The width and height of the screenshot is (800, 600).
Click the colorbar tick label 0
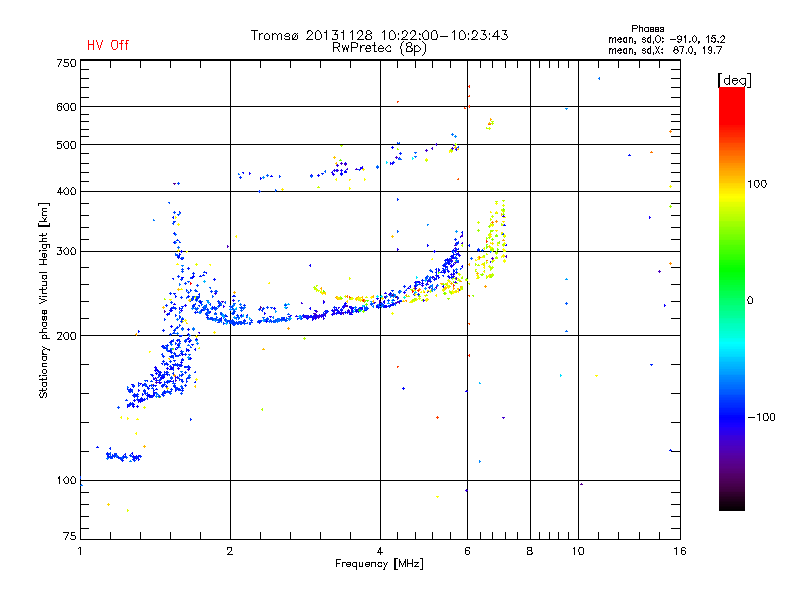[750, 301]
